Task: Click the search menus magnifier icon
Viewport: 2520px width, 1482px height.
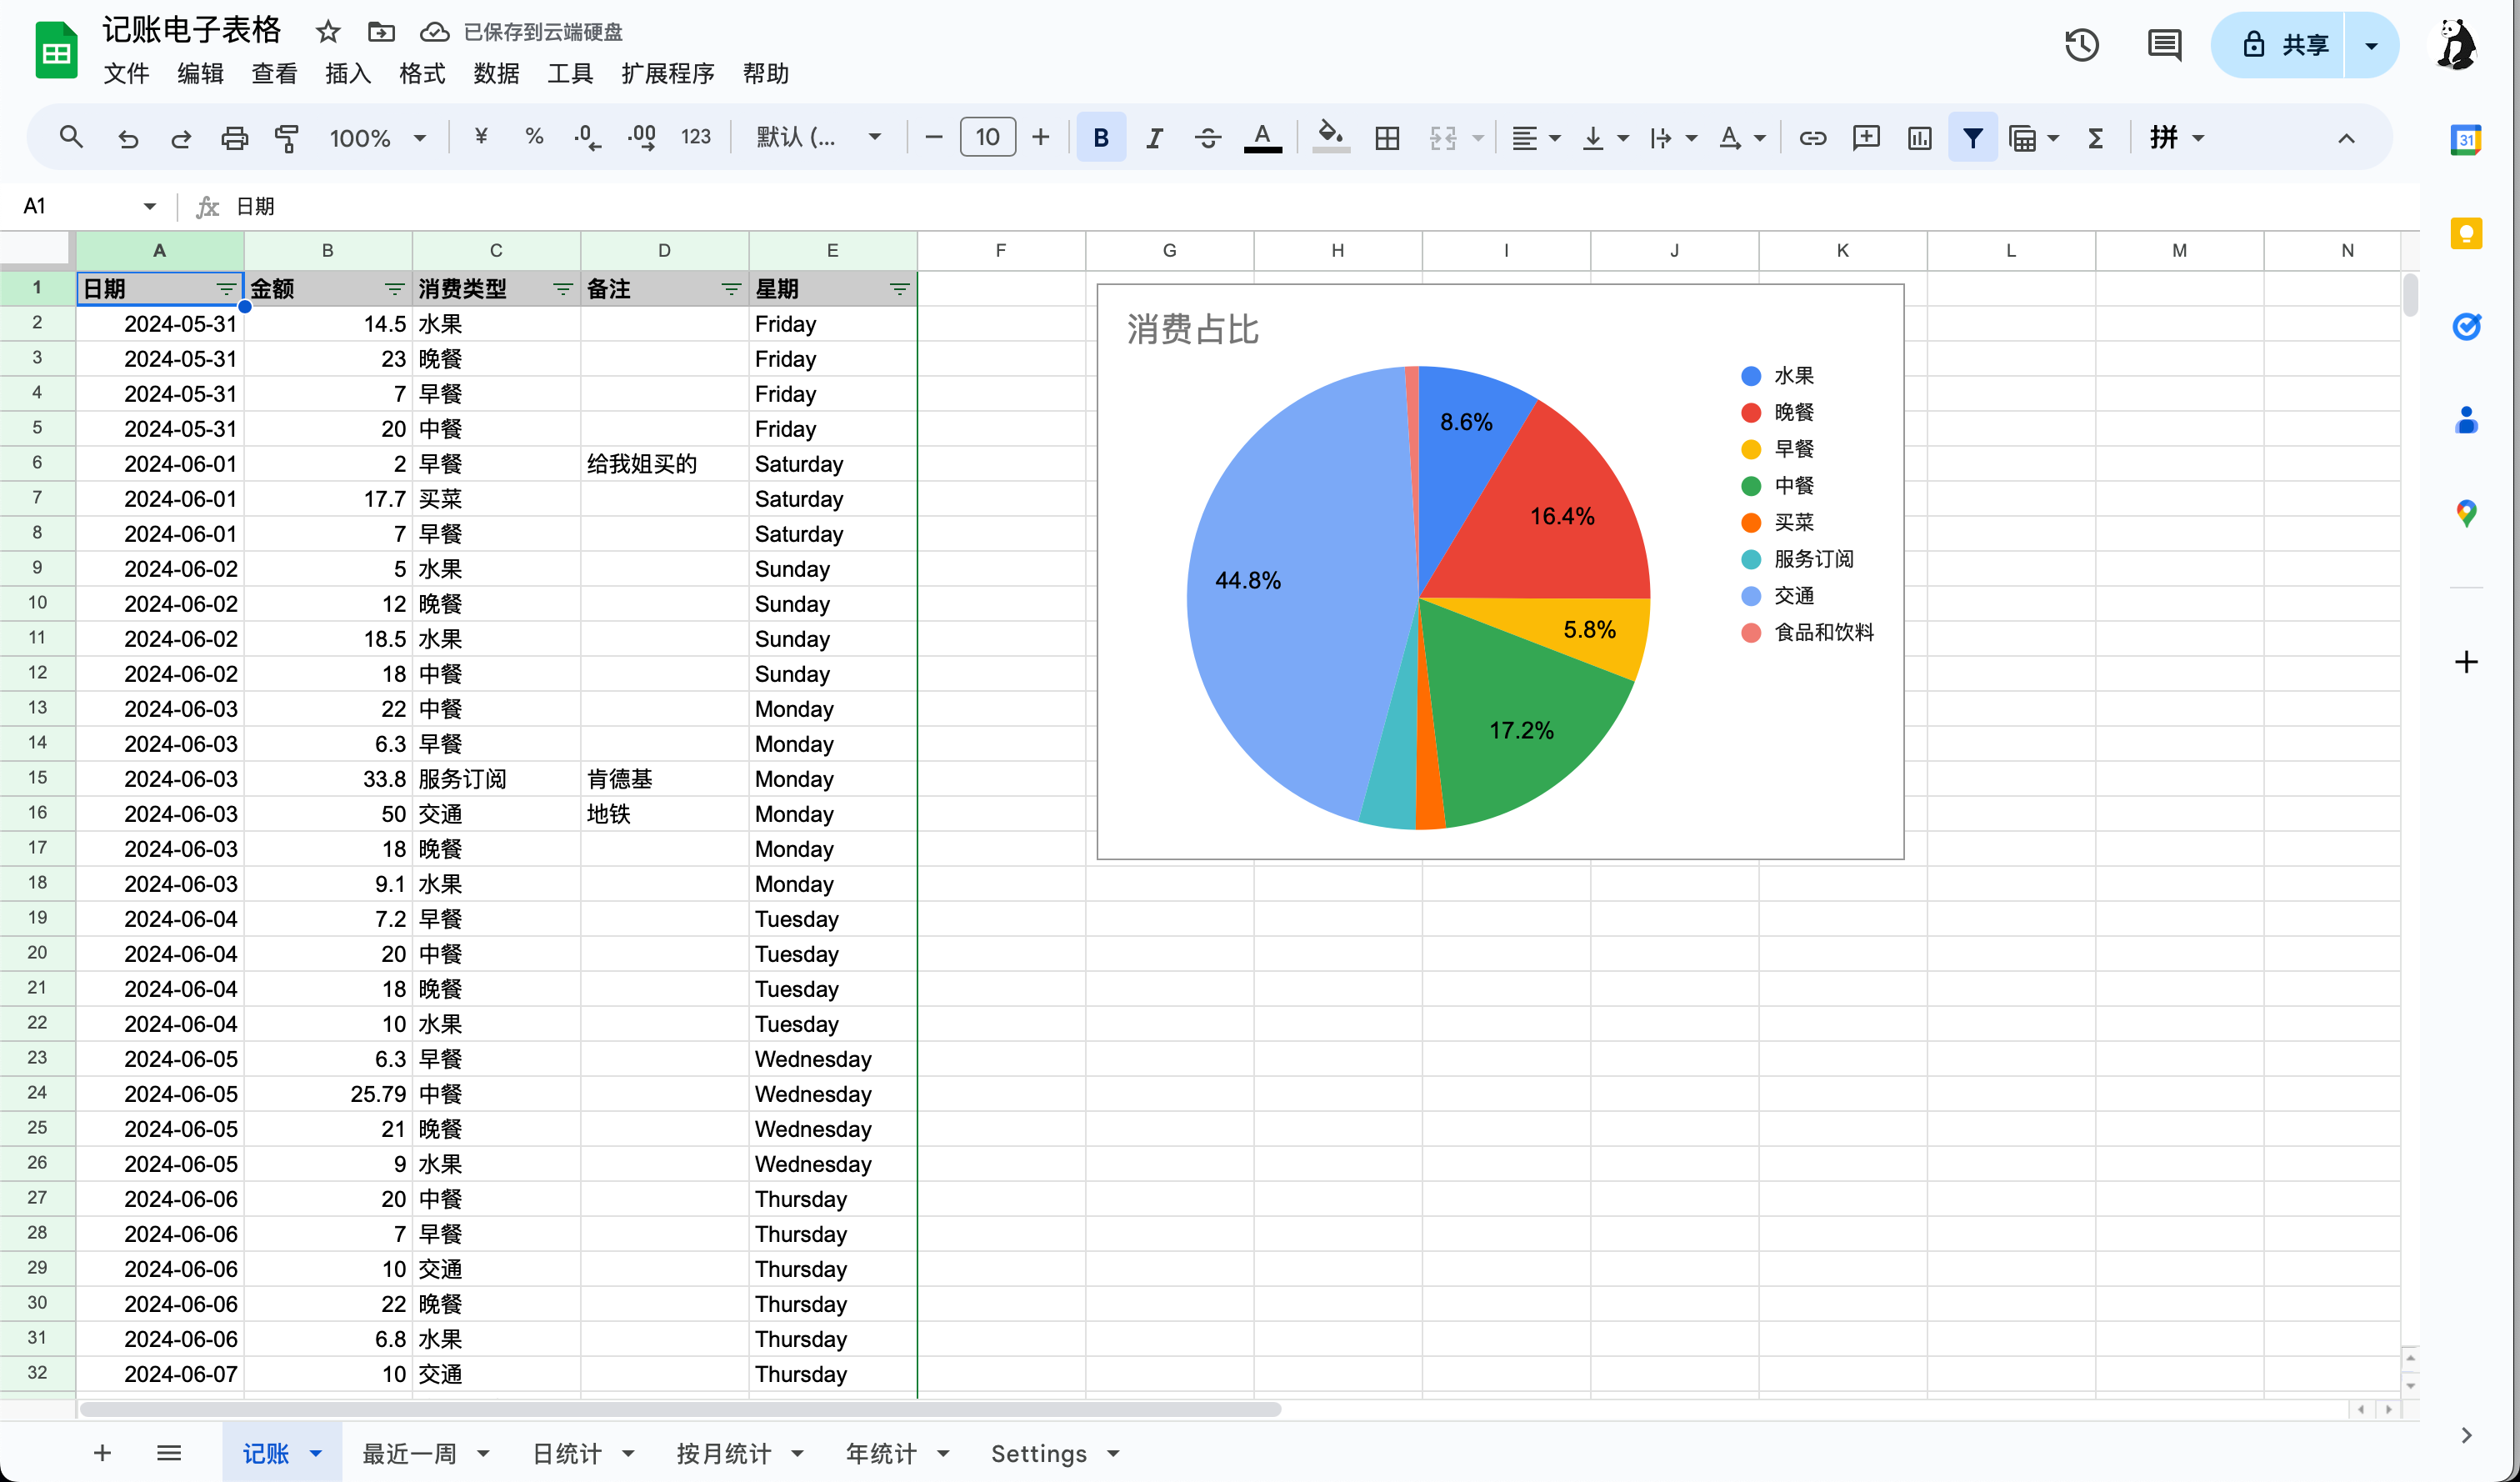Action: [x=70, y=137]
